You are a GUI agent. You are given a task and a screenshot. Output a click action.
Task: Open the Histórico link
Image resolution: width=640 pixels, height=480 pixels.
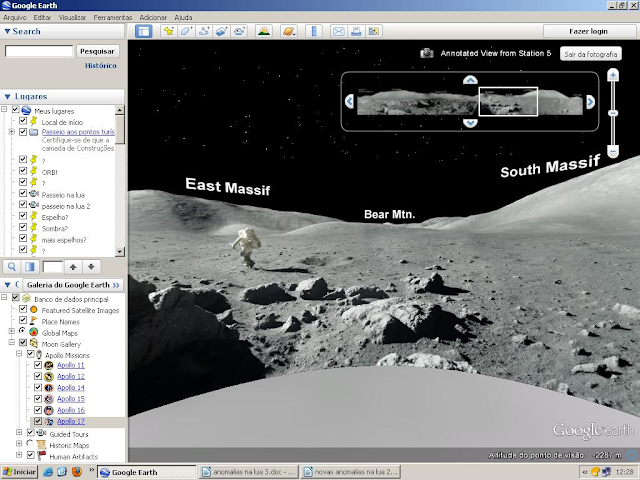pyautogui.click(x=101, y=65)
